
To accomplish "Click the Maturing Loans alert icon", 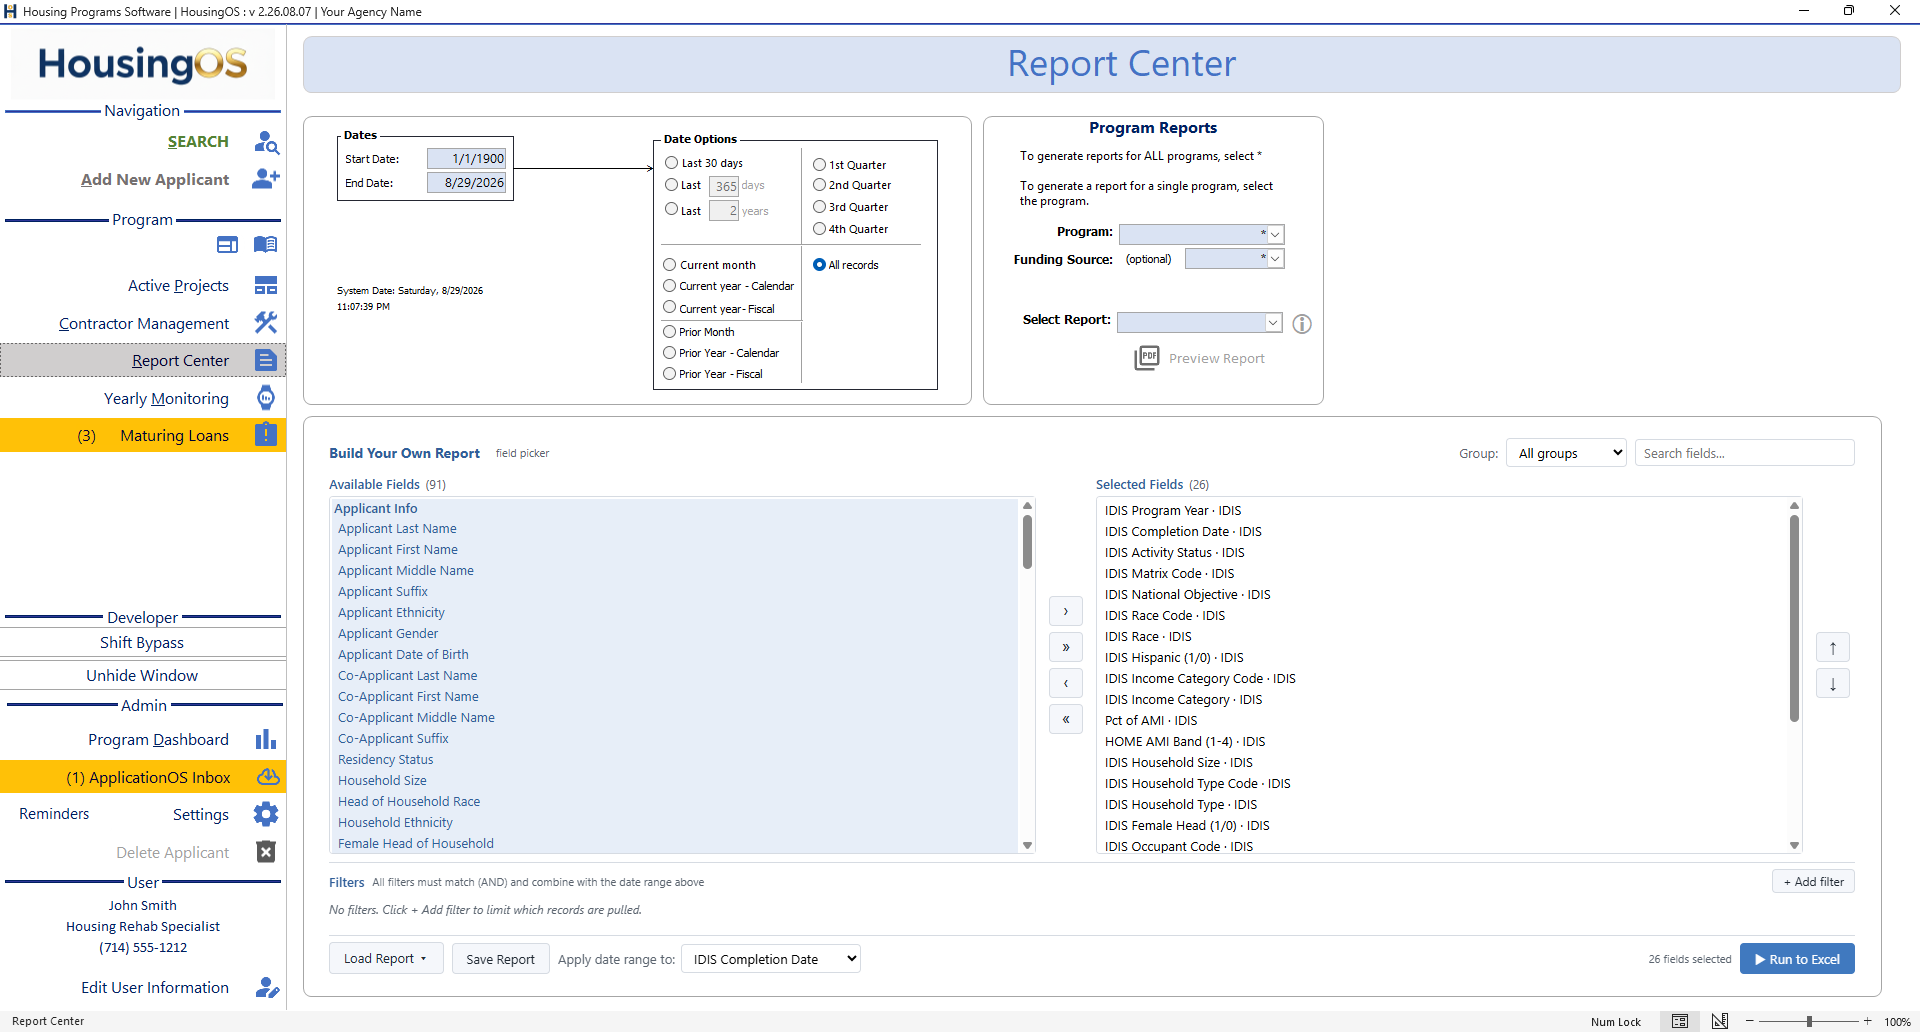I will click(x=266, y=435).
